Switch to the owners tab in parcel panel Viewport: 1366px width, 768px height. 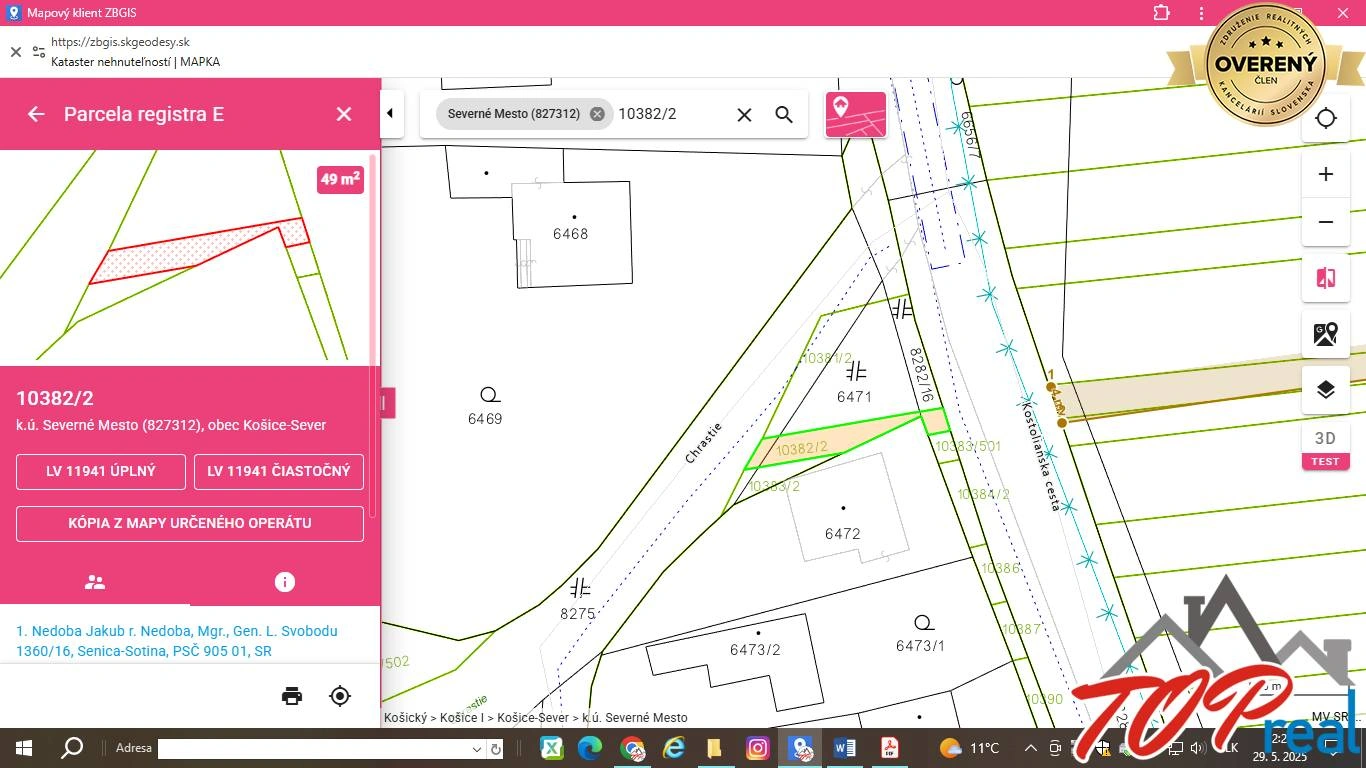pos(94,581)
